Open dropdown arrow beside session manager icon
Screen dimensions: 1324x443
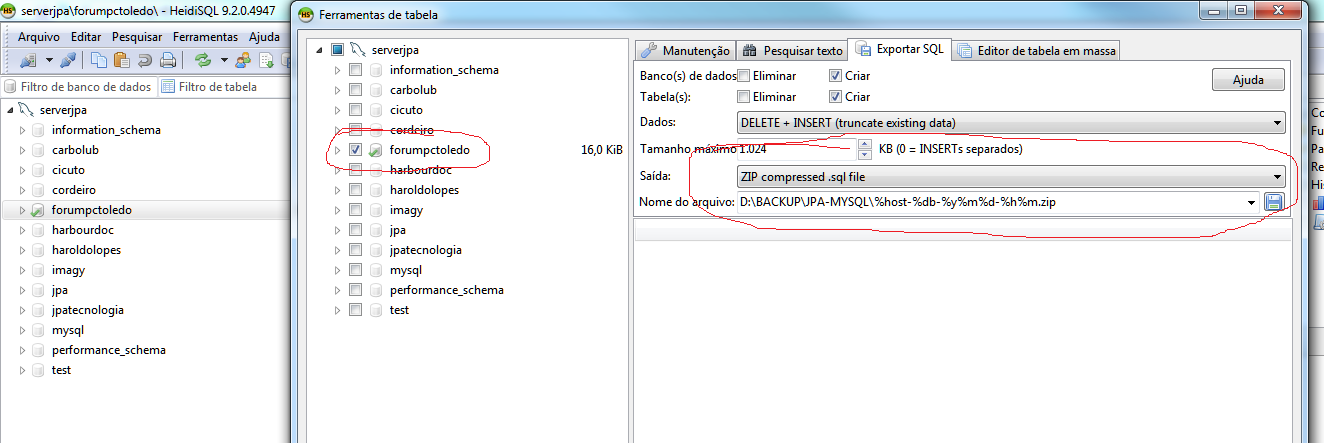pyautogui.click(x=47, y=60)
